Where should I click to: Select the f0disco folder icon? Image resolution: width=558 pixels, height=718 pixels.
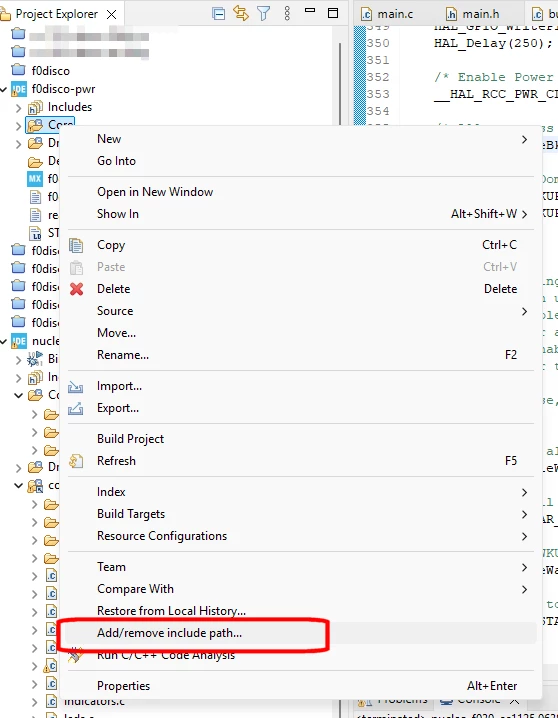pyautogui.click(x=18, y=70)
